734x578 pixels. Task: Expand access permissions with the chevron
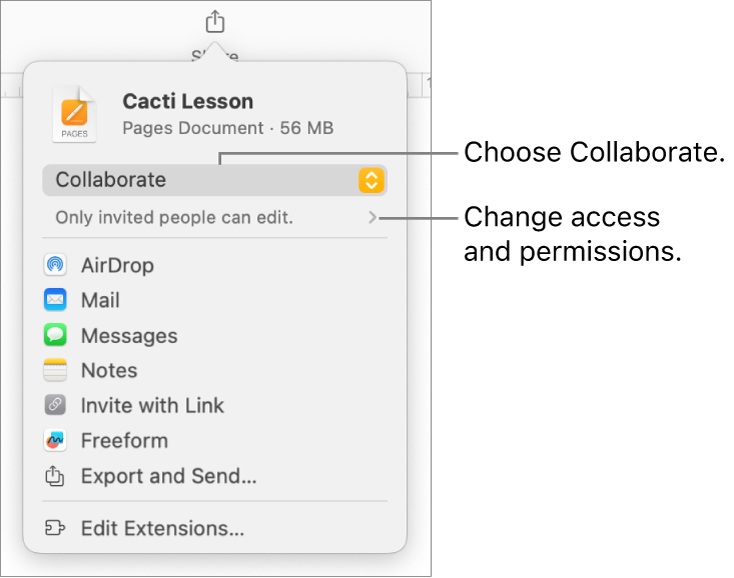point(373,217)
